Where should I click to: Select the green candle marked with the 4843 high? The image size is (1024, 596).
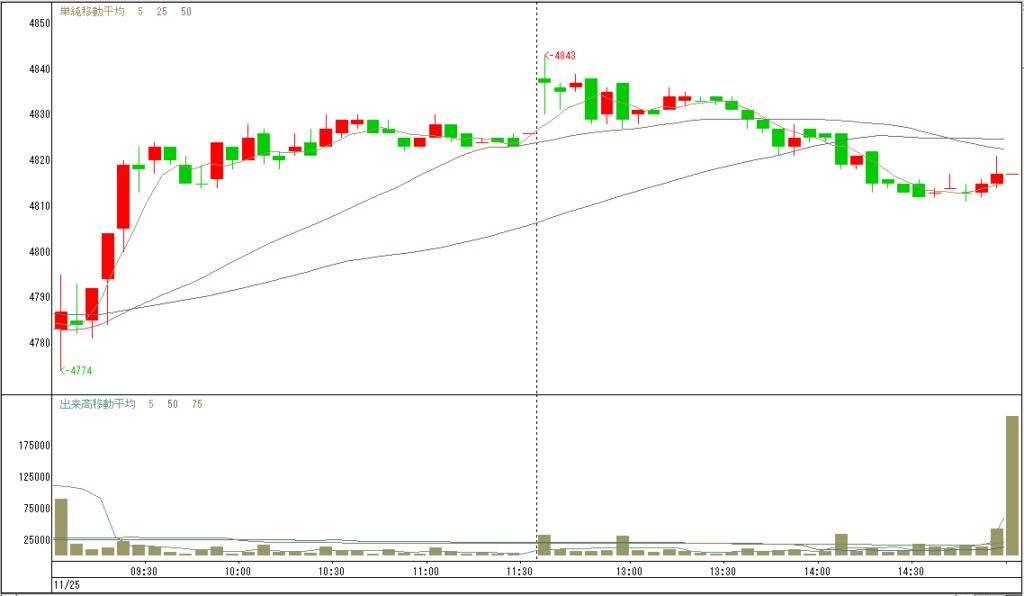click(544, 81)
